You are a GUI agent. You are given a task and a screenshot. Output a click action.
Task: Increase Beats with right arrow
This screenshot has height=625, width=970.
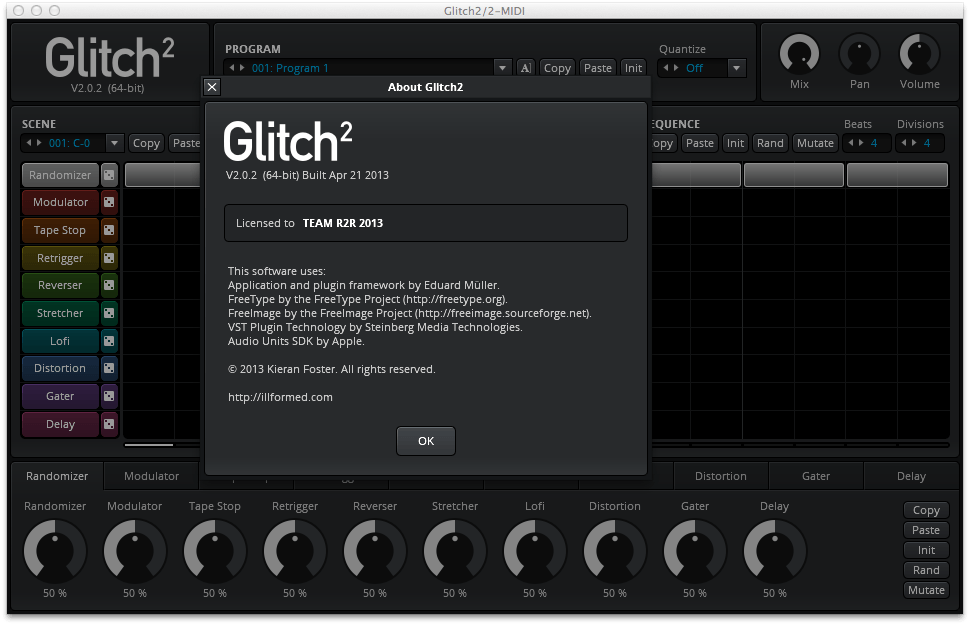click(861, 142)
